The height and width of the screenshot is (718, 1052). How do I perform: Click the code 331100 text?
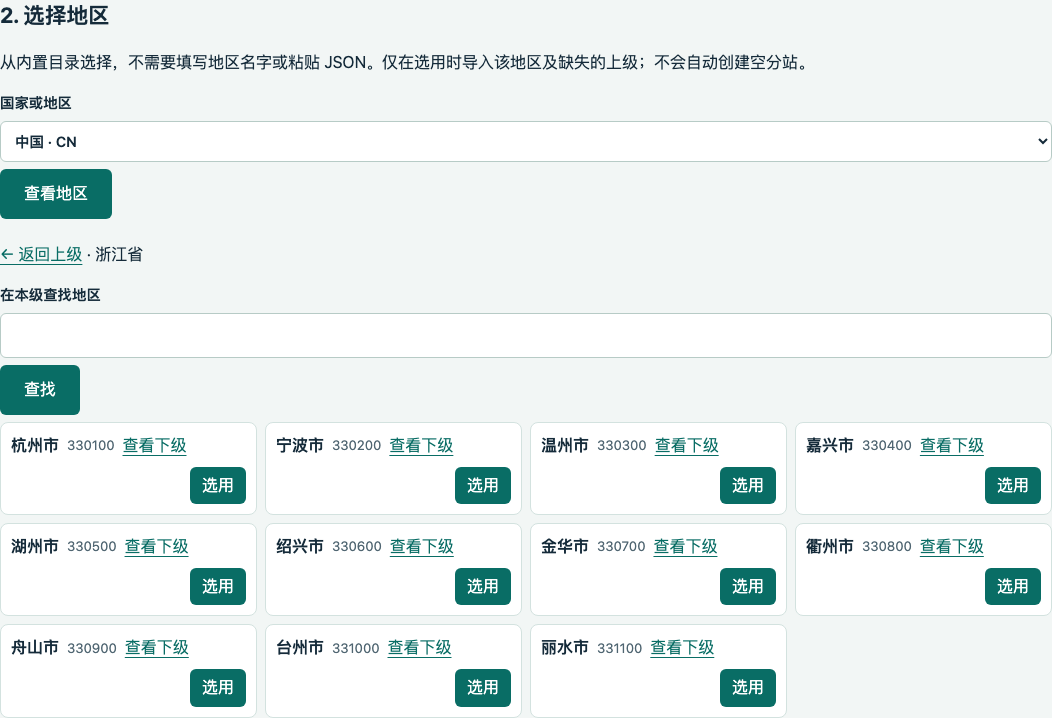pos(619,648)
